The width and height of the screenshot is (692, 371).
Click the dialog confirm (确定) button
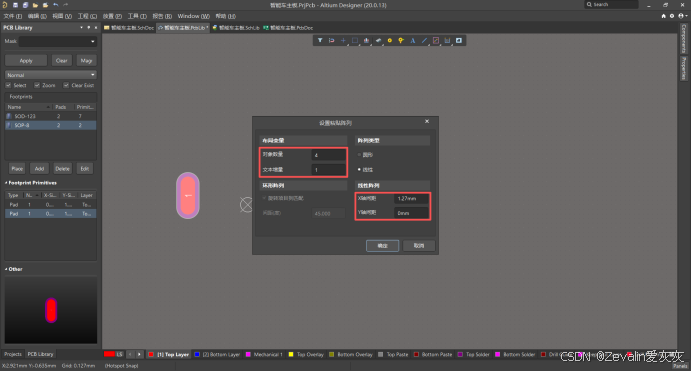[383, 246]
